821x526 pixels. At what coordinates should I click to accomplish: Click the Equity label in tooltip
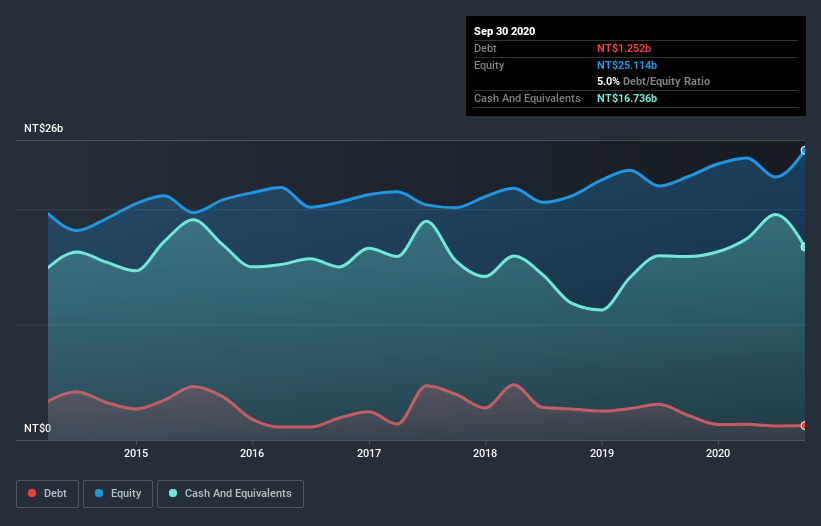[x=489, y=65]
